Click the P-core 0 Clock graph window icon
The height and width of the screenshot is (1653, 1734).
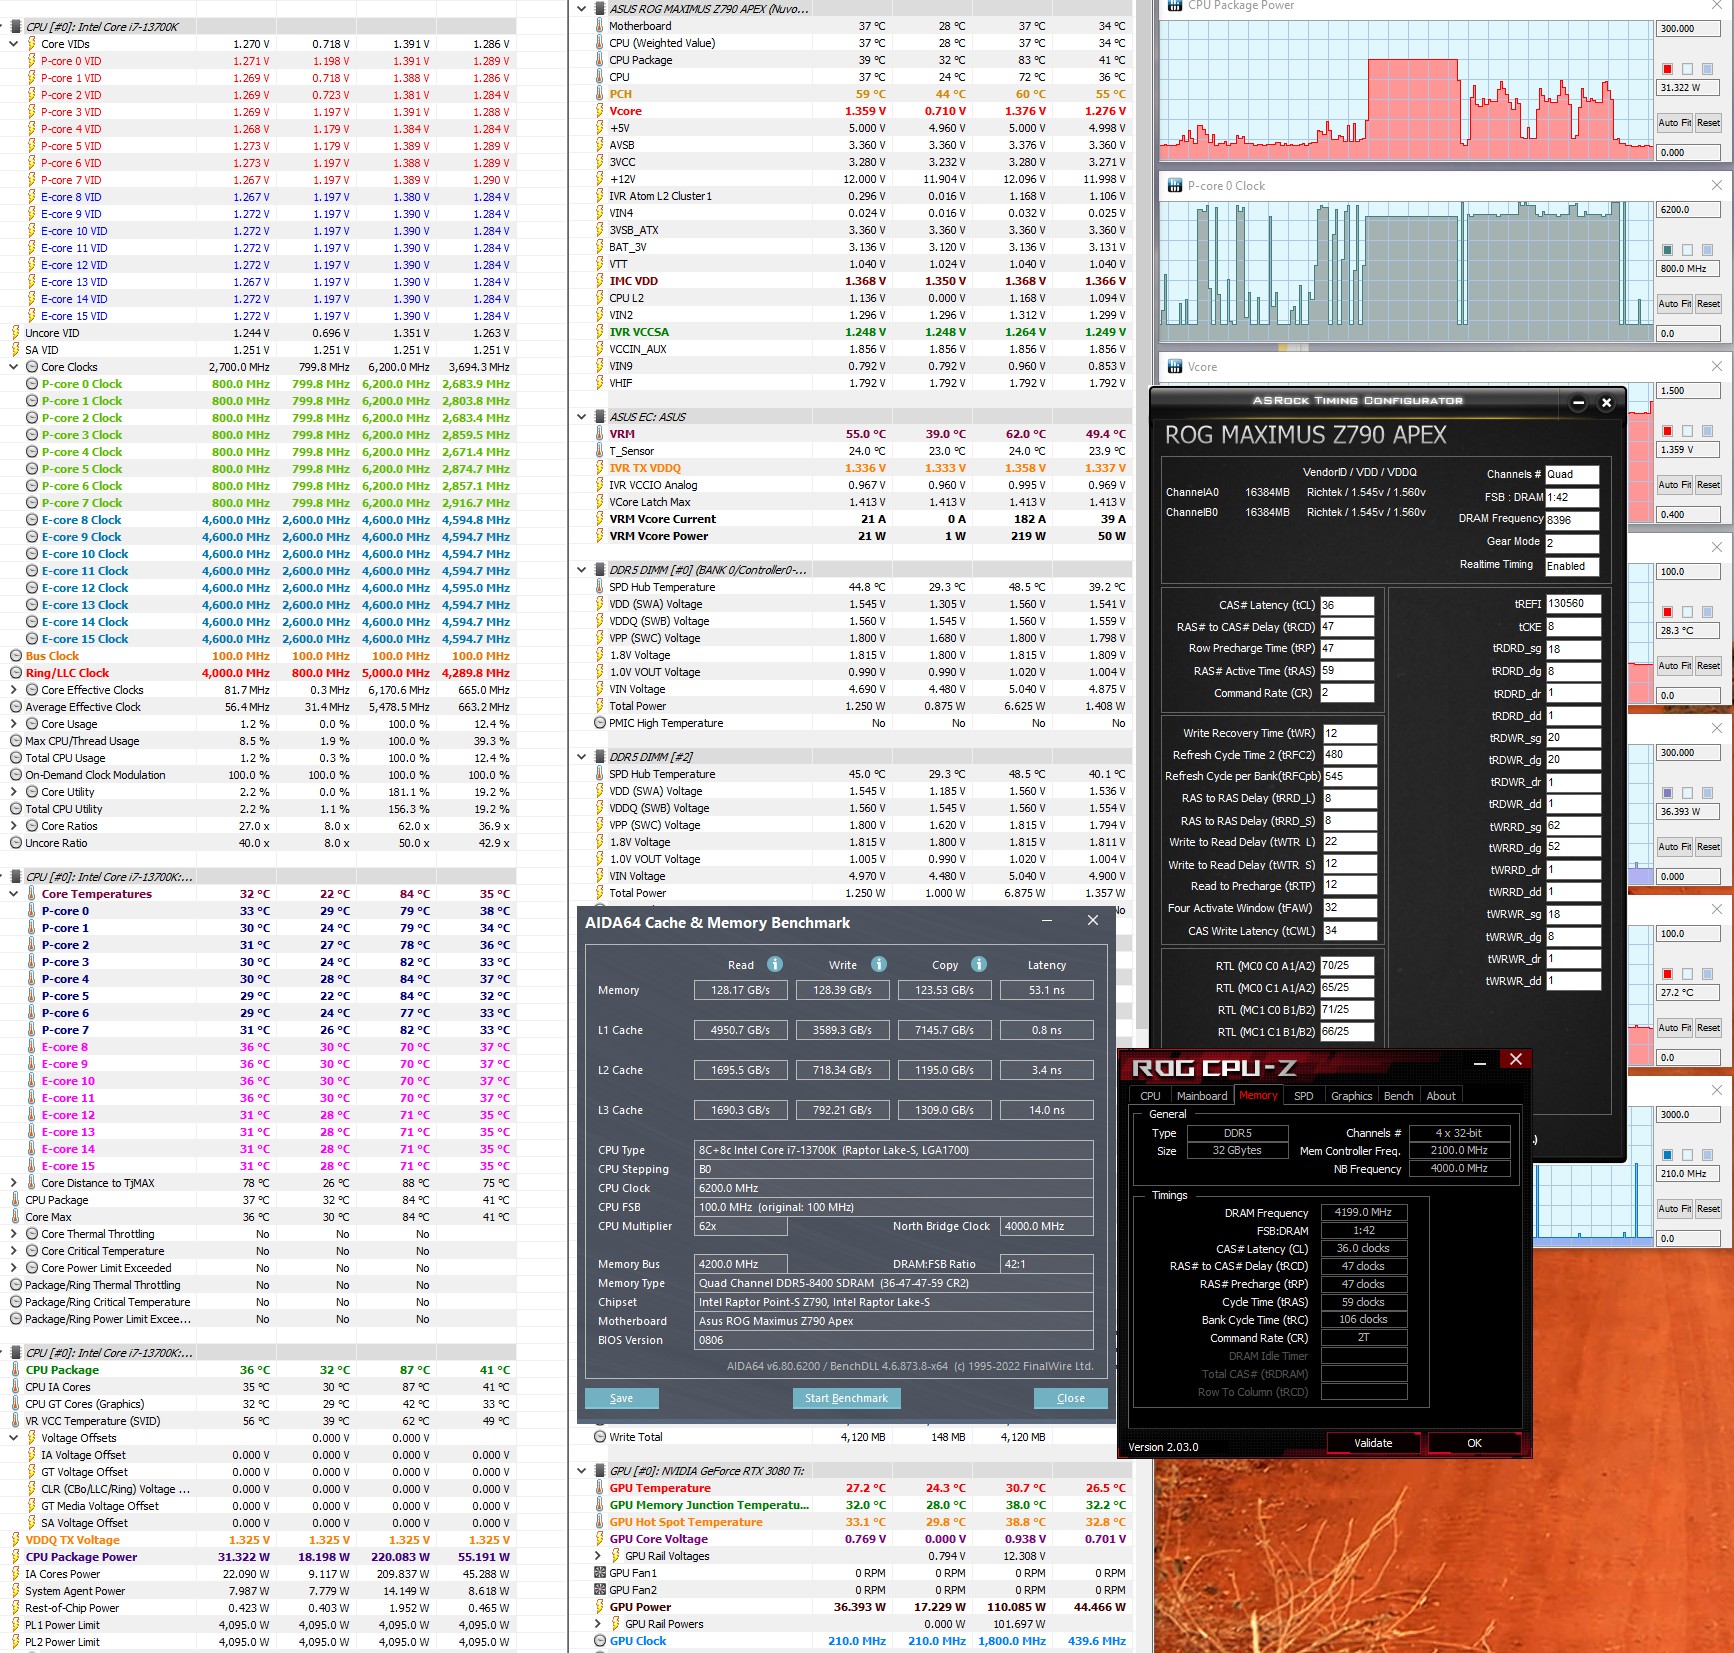tap(1174, 186)
